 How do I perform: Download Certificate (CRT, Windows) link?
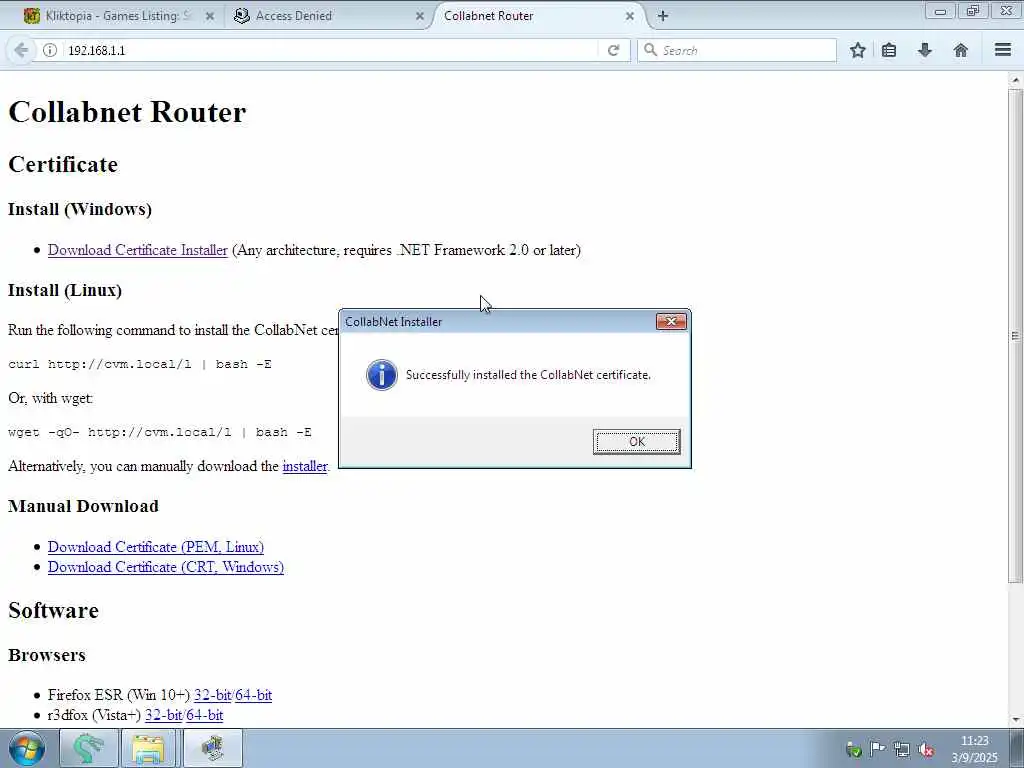[166, 567]
